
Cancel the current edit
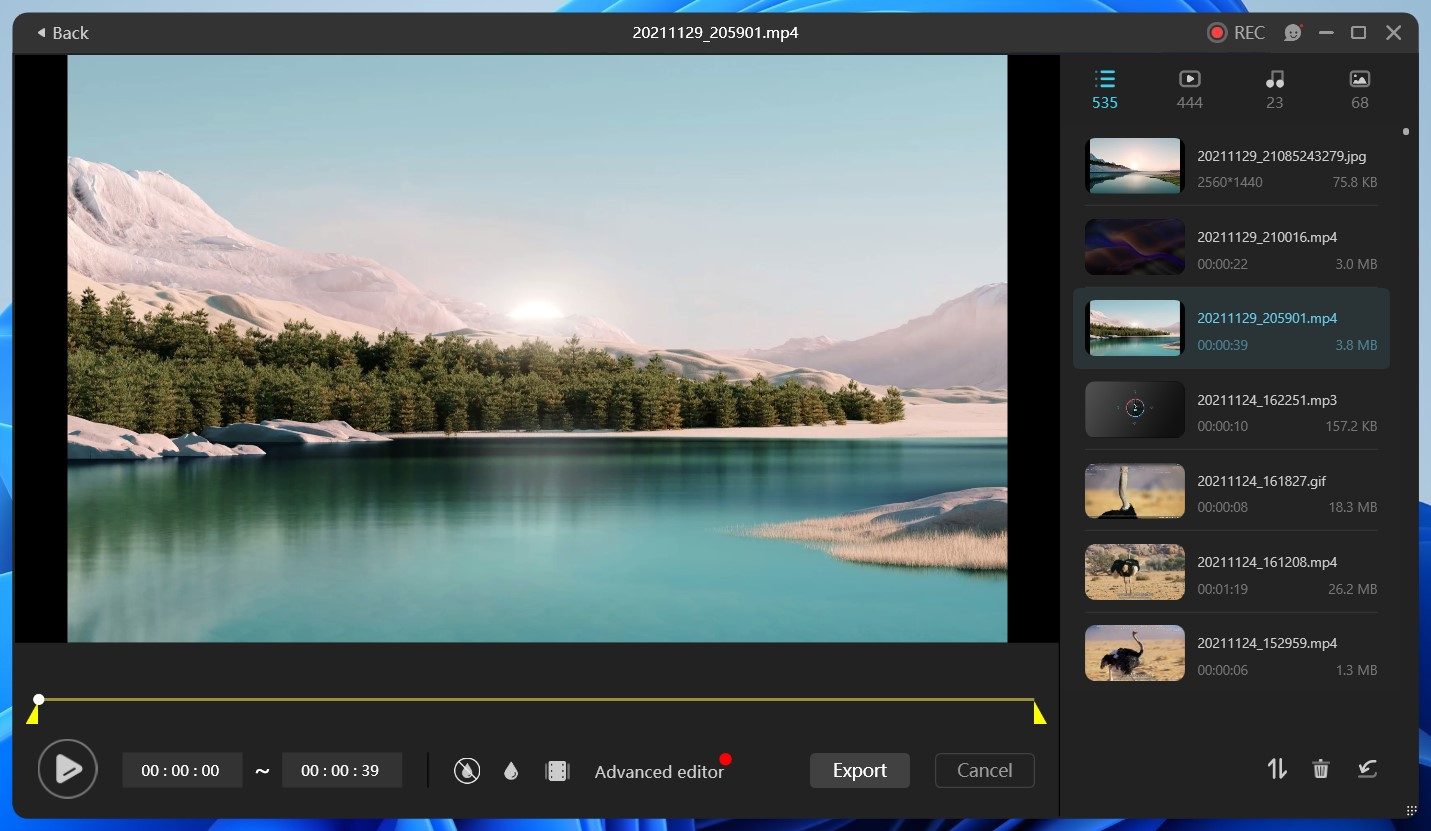(984, 770)
